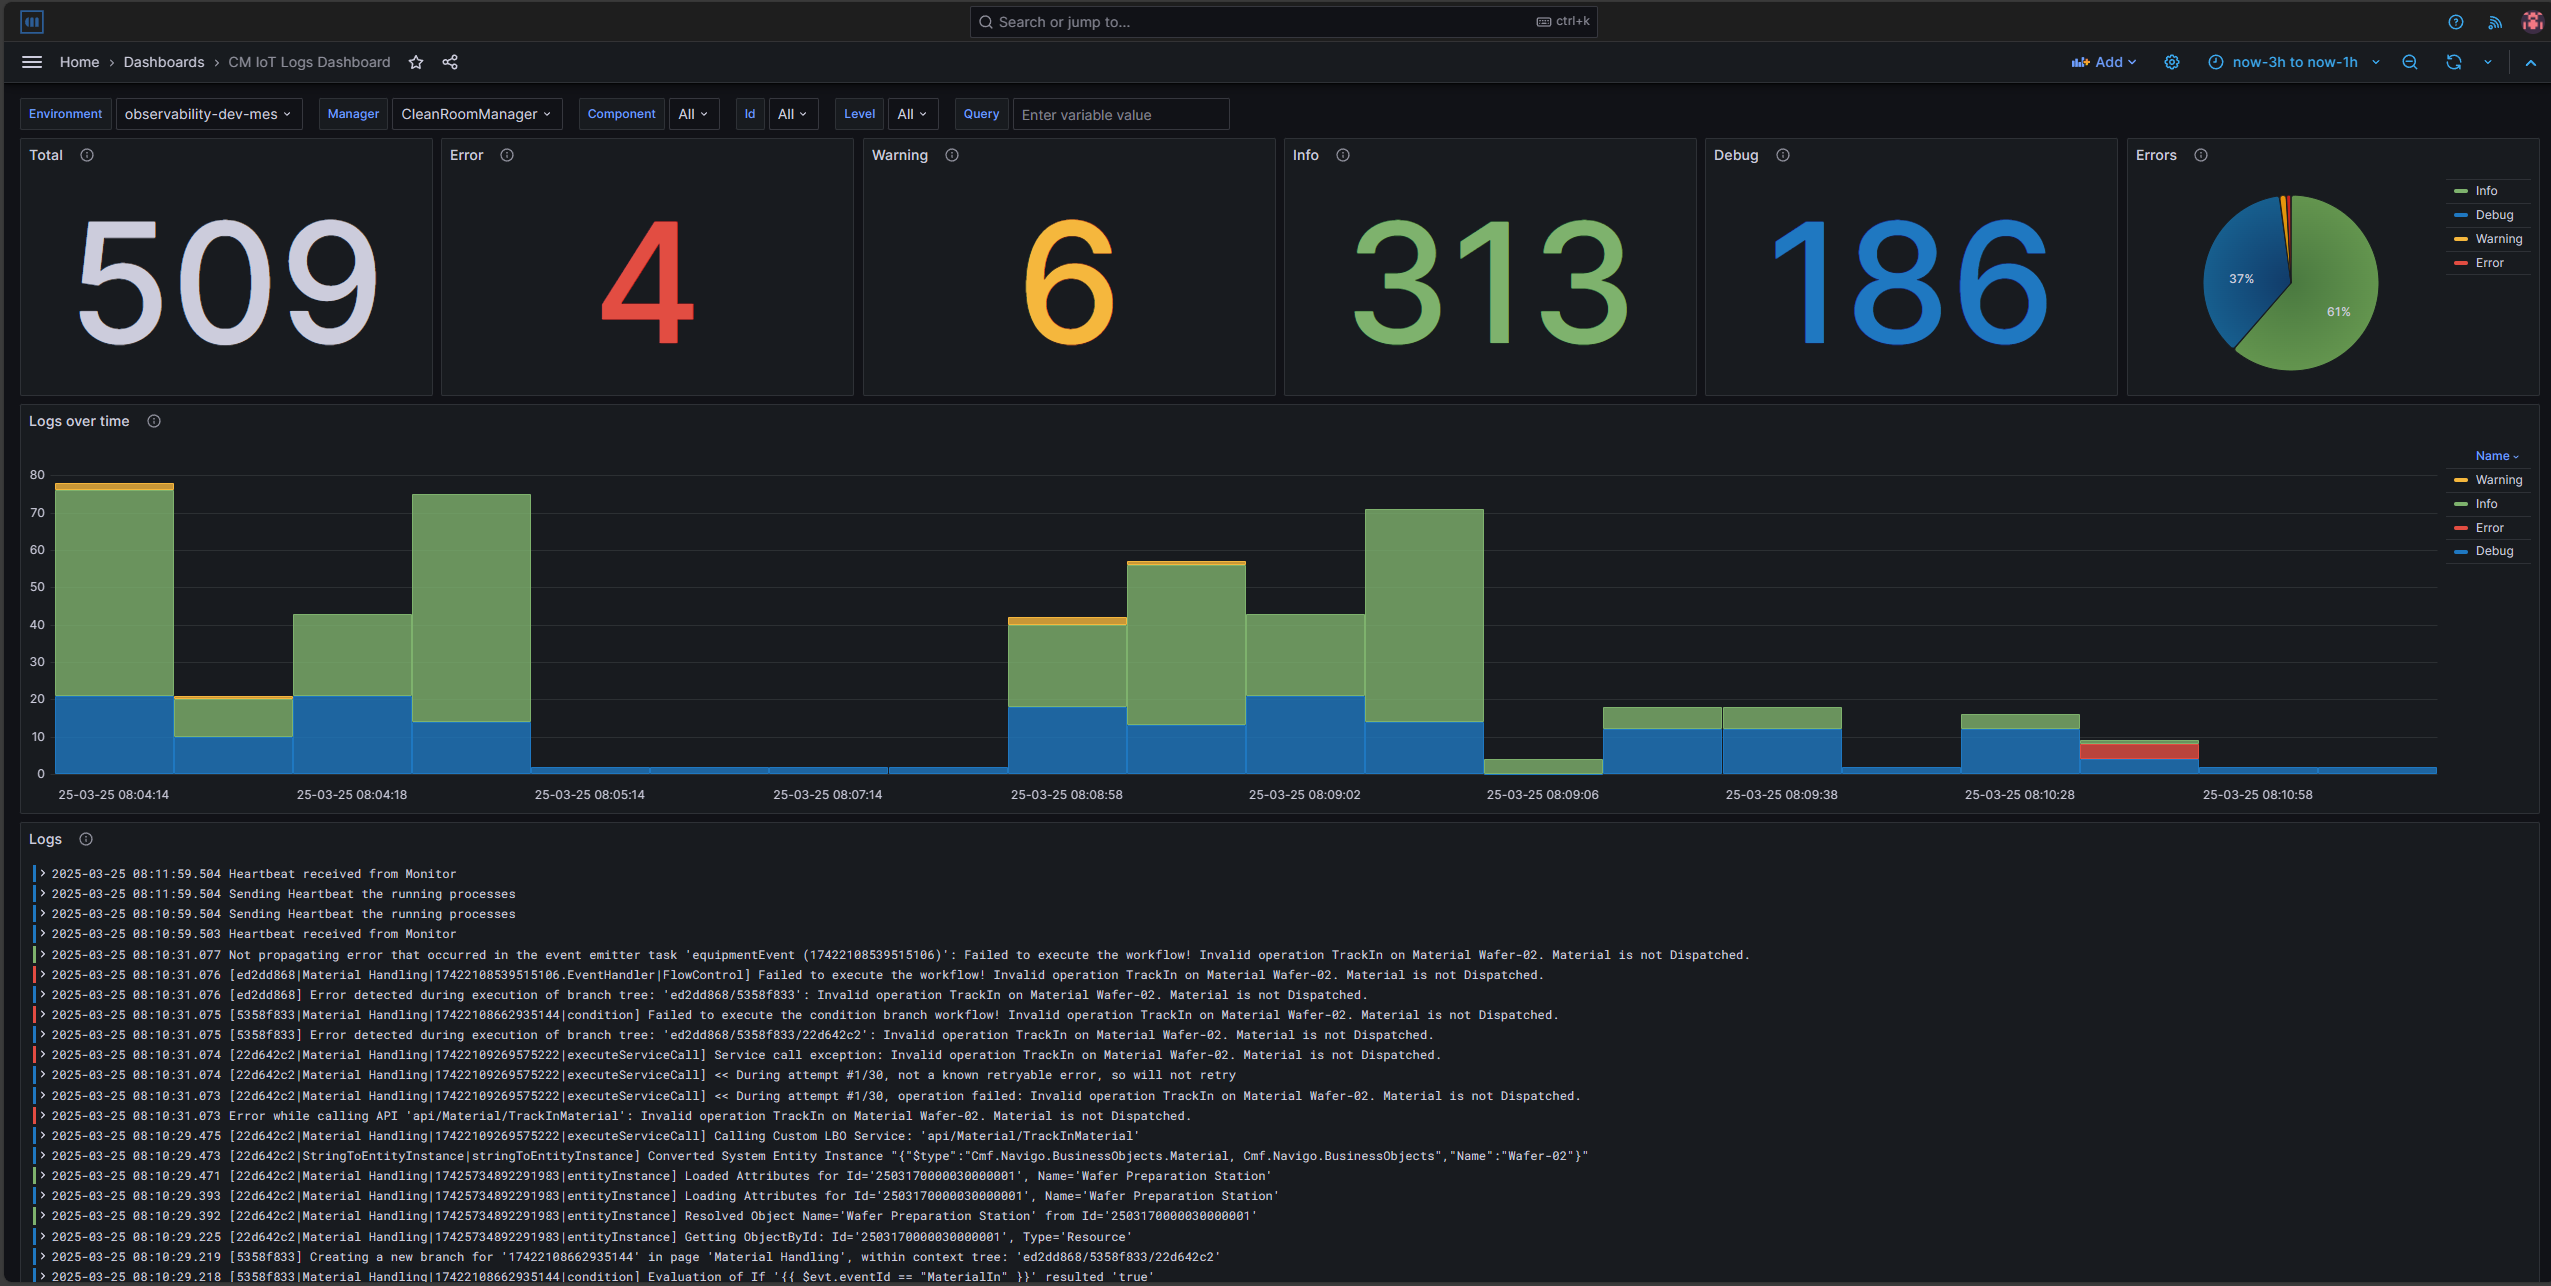Image resolution: width=2551 pixels, height=1286 pixels.
Task: Open the auto-refresh interval chevron
Action: [2489, 61]
